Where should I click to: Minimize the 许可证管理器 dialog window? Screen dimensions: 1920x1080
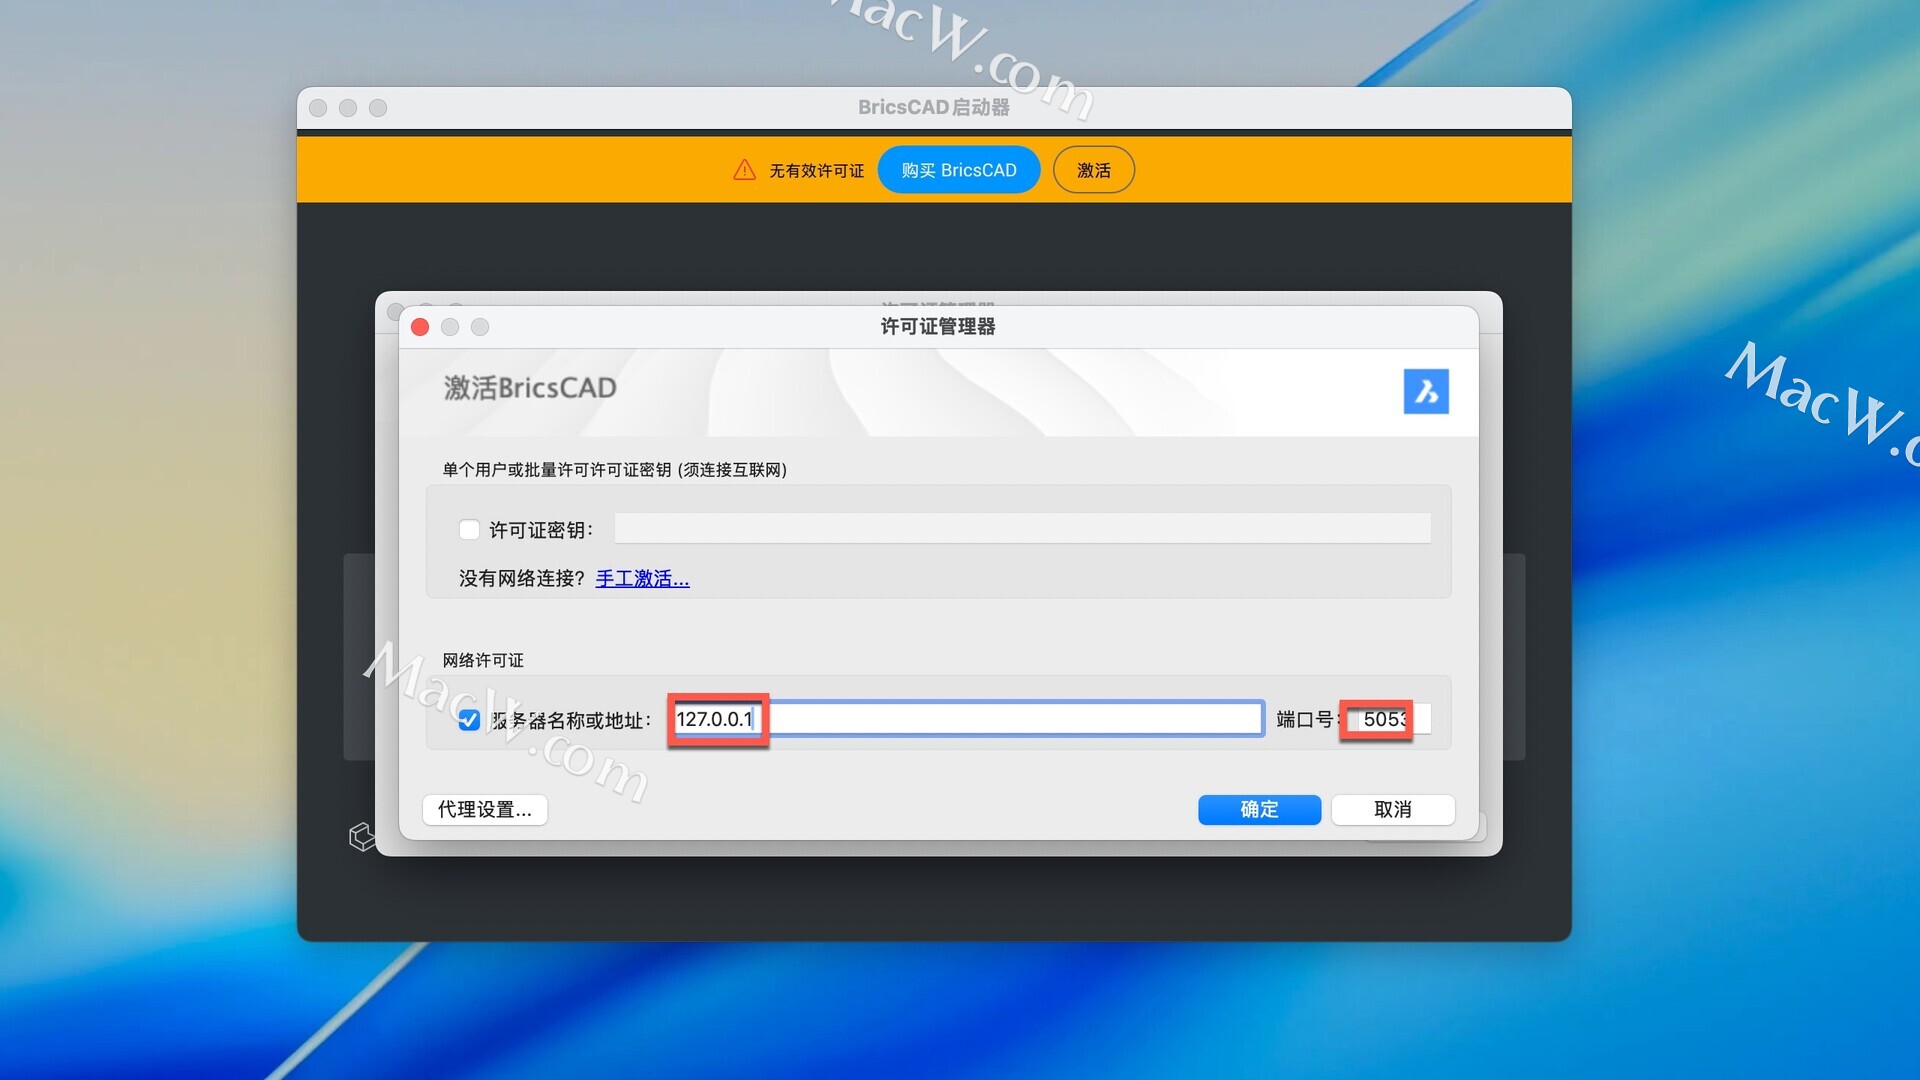point(450,327)
